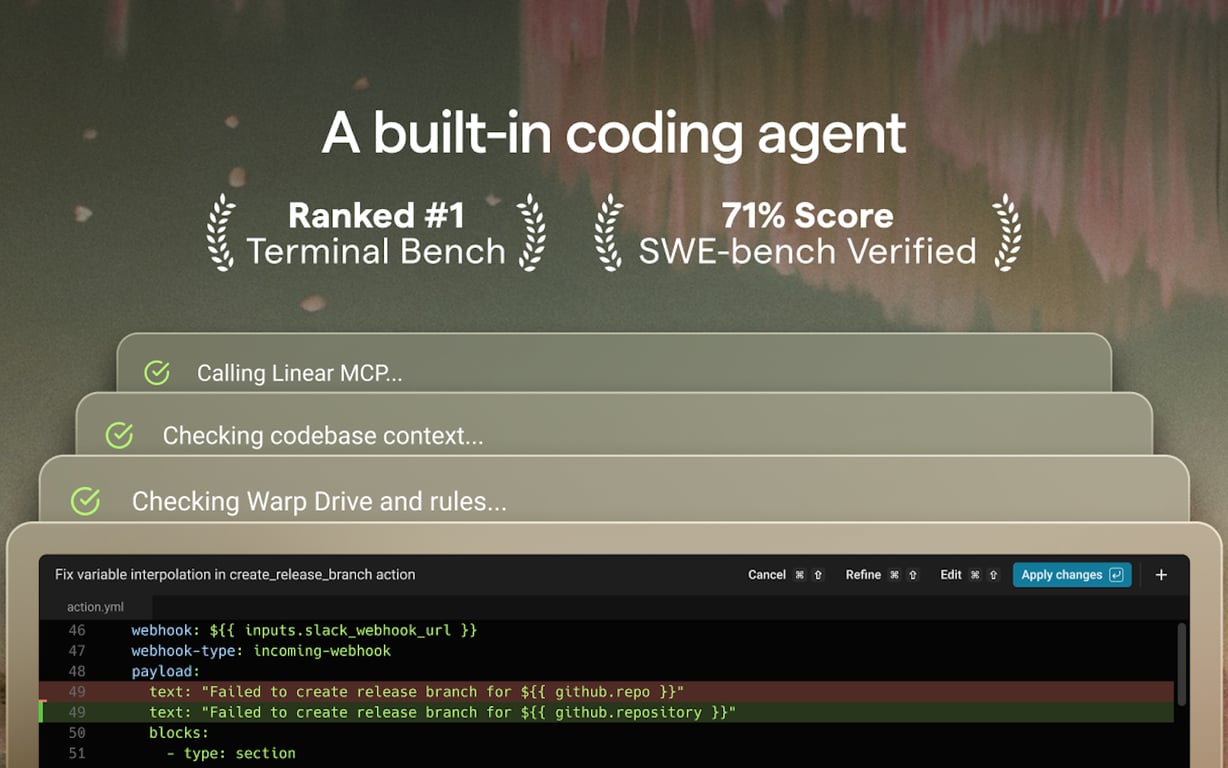Click the diff title Fix variable interpolation
The image size is (1228, 768).
[235, 575]
